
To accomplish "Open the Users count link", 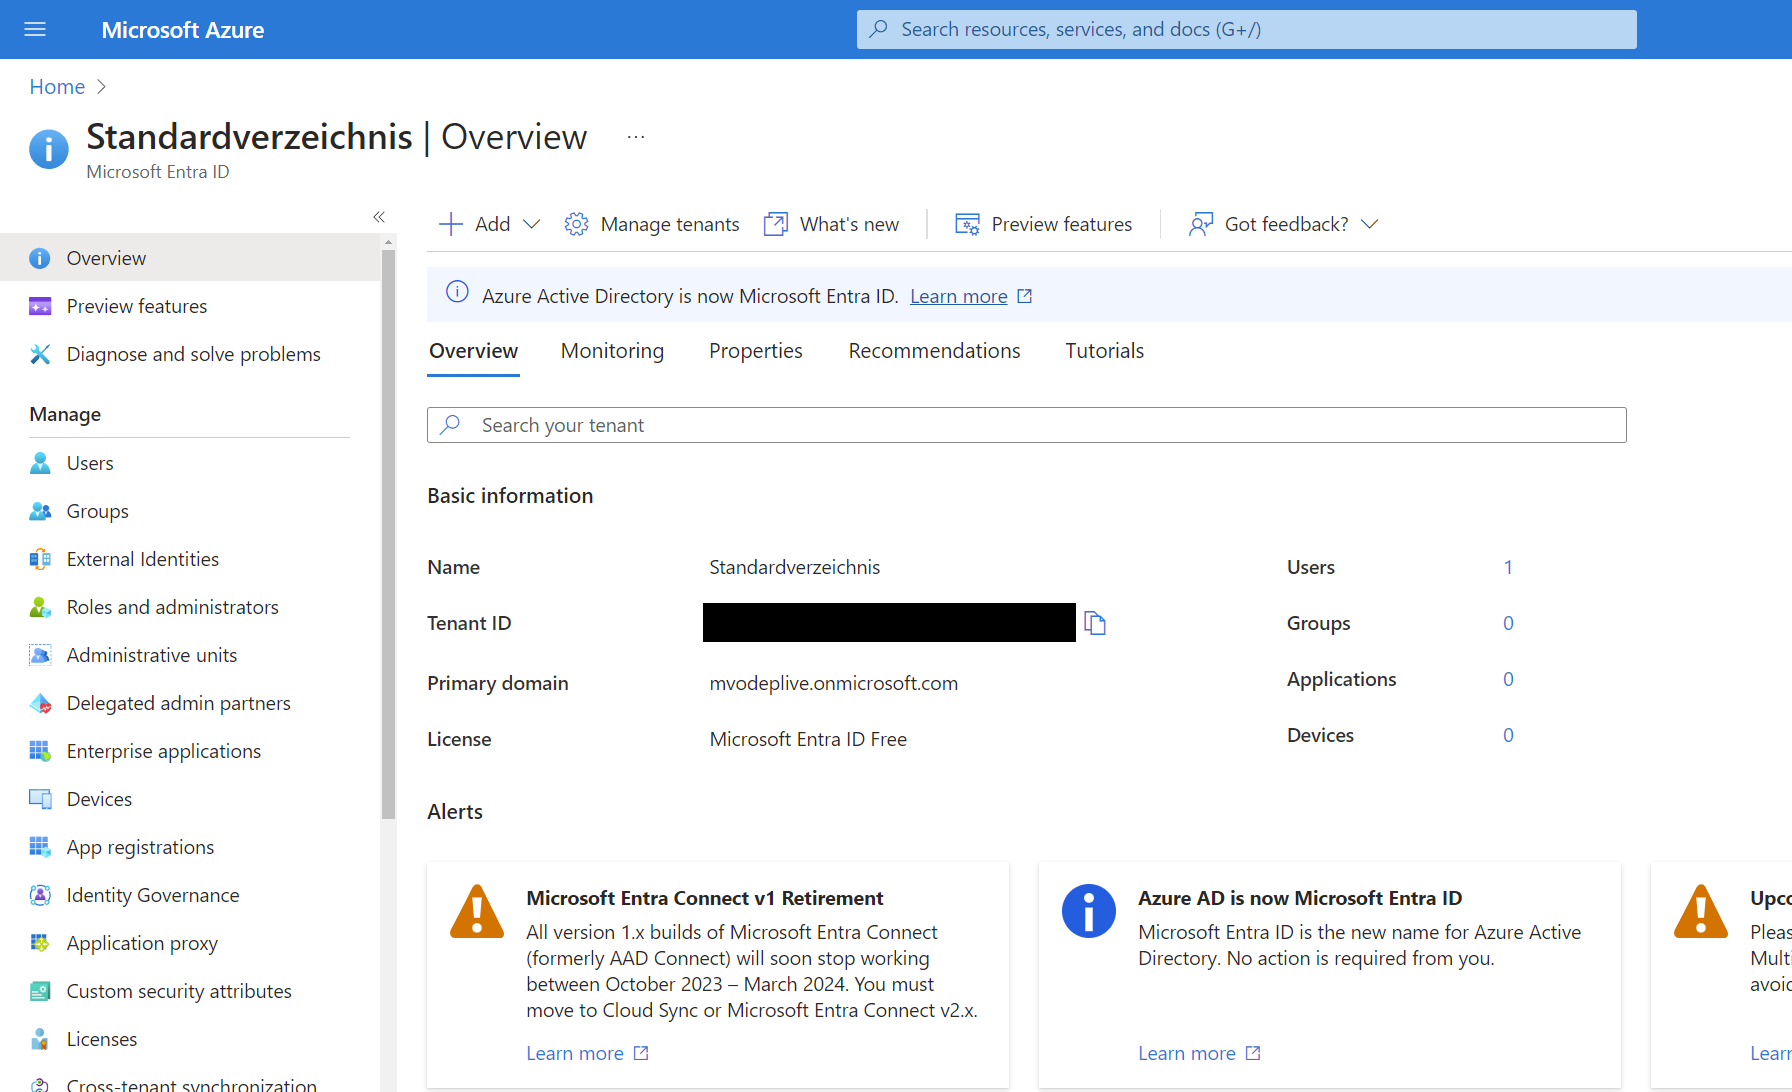I will (1508, 567).
